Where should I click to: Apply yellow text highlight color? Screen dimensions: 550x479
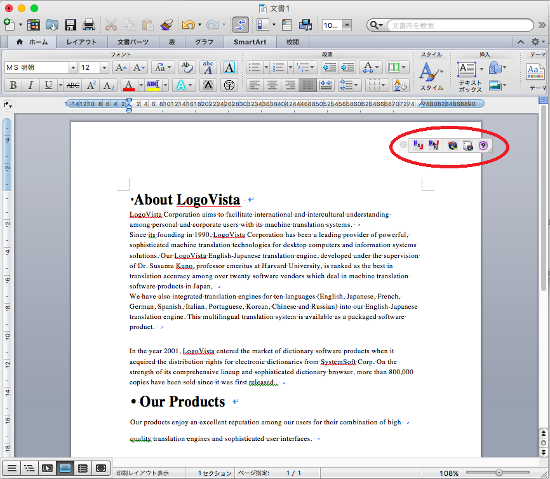pos(153,85)
